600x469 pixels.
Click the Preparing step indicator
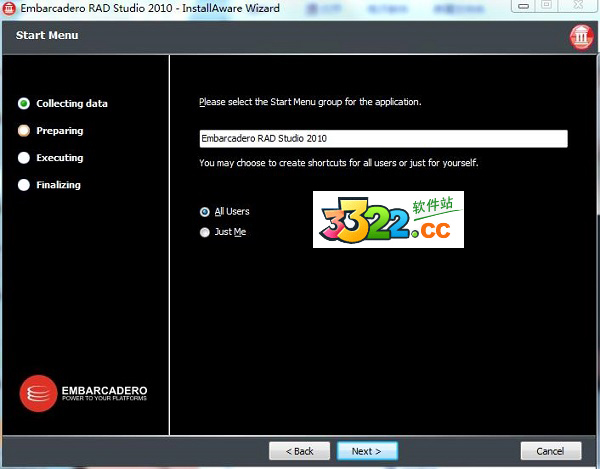coord(24,130)
